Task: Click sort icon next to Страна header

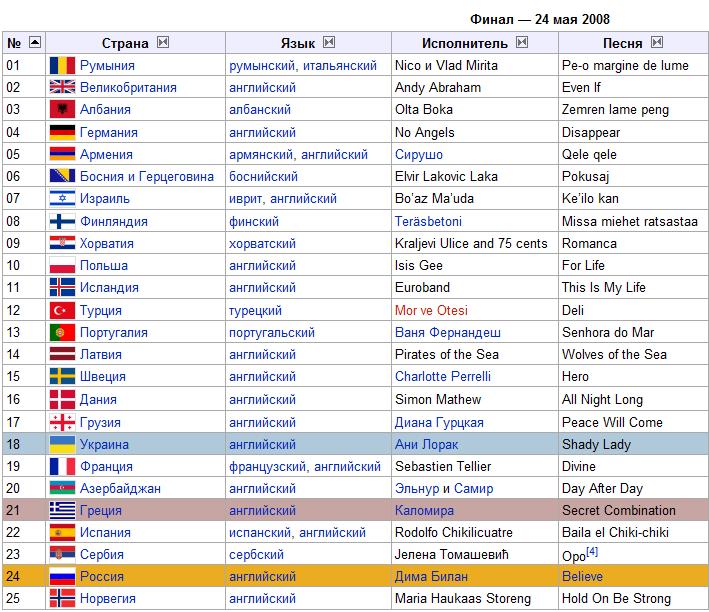Action: point(163,43)
